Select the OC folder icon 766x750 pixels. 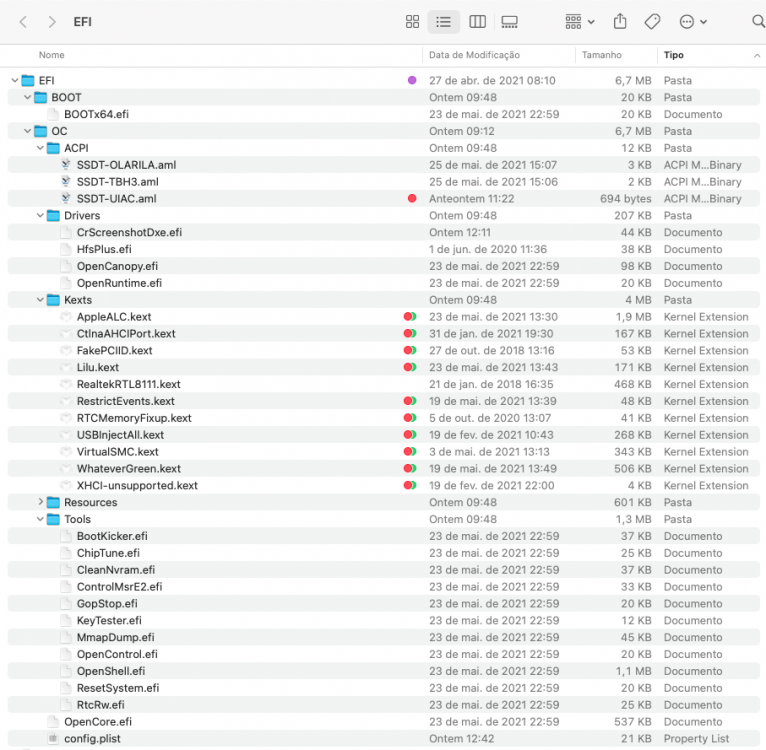pos(41,131)
